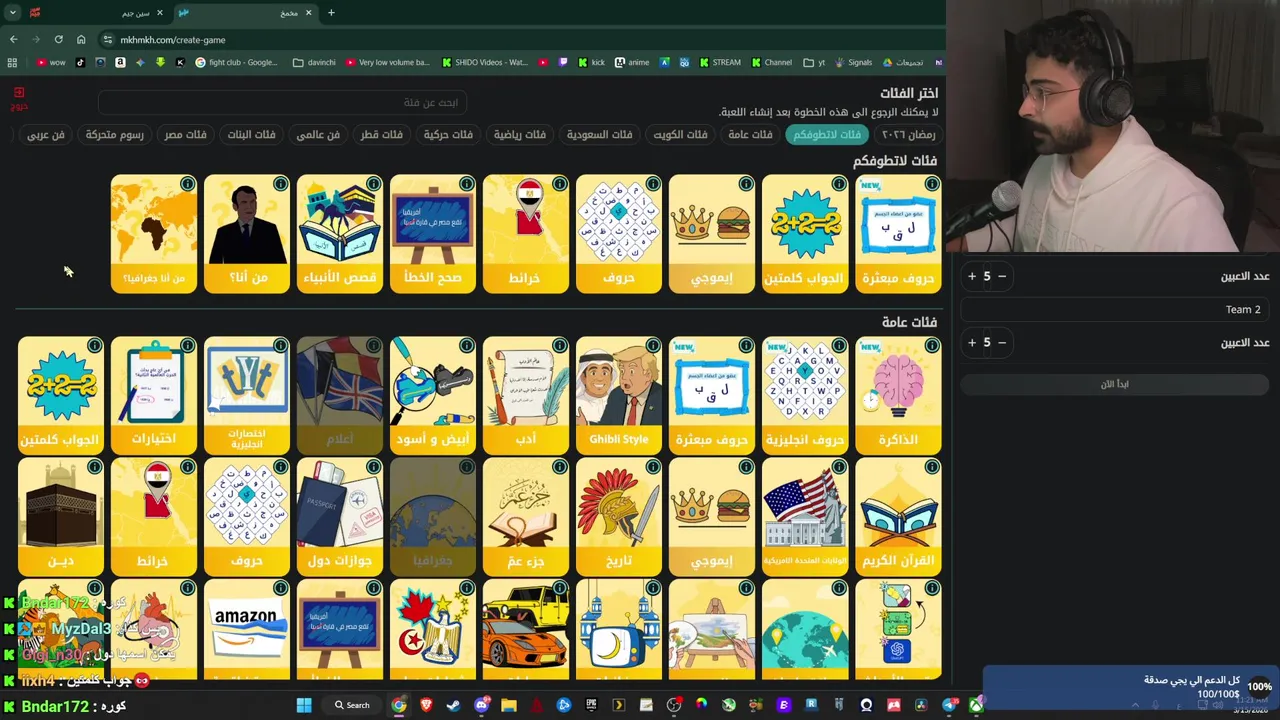Select the فئات البنات tab

(251, 134)
